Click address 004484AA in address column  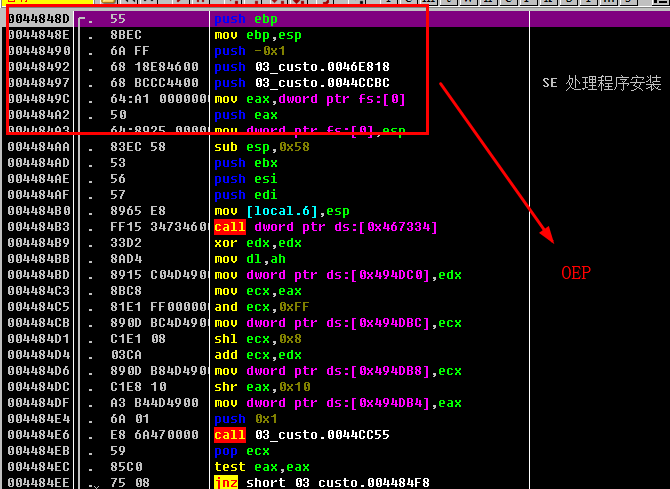[x=38, y=147]
